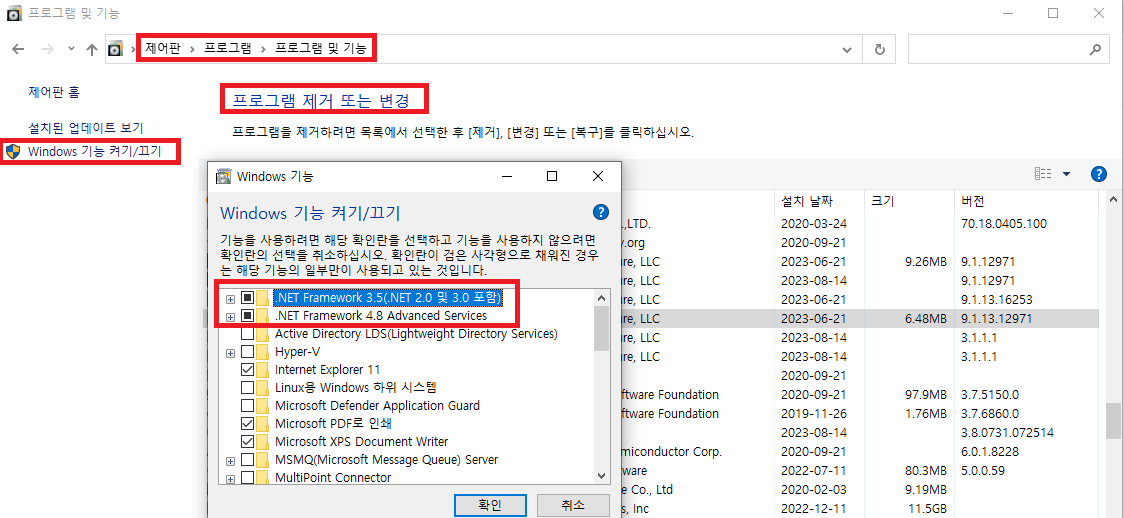This screenshot has height=518, width=1124.
Task: Expand the MultiPoint Connector tree node
Action: (x=230, y=478)
